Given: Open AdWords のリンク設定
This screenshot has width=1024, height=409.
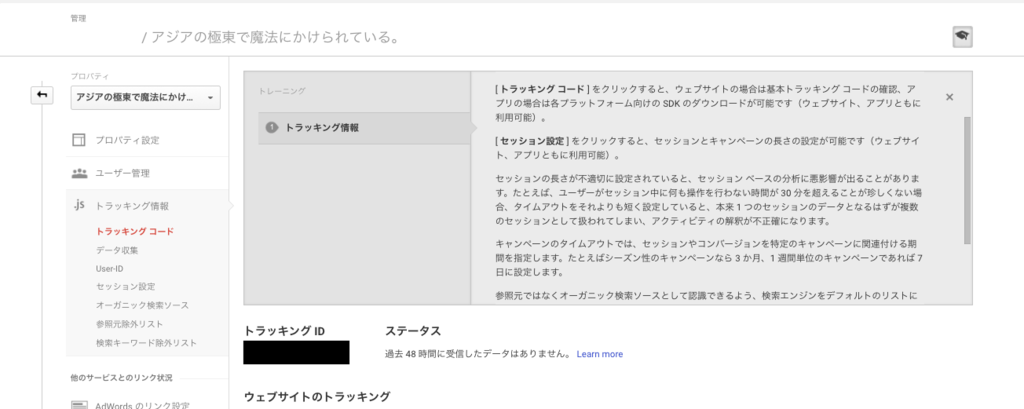Looking at the screenshot, I should [x=142, y=406].
